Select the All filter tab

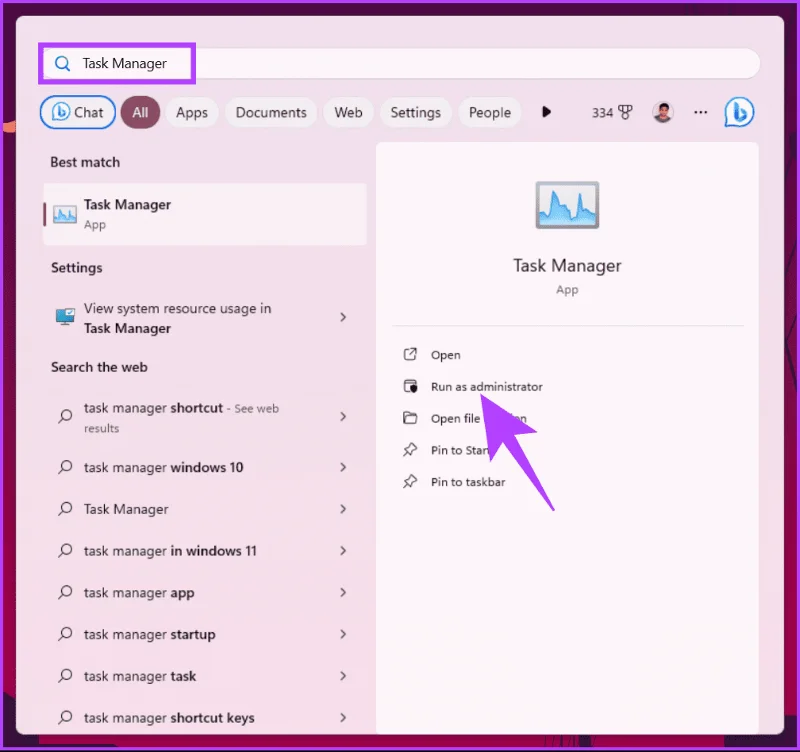click(x=140, y=112)
